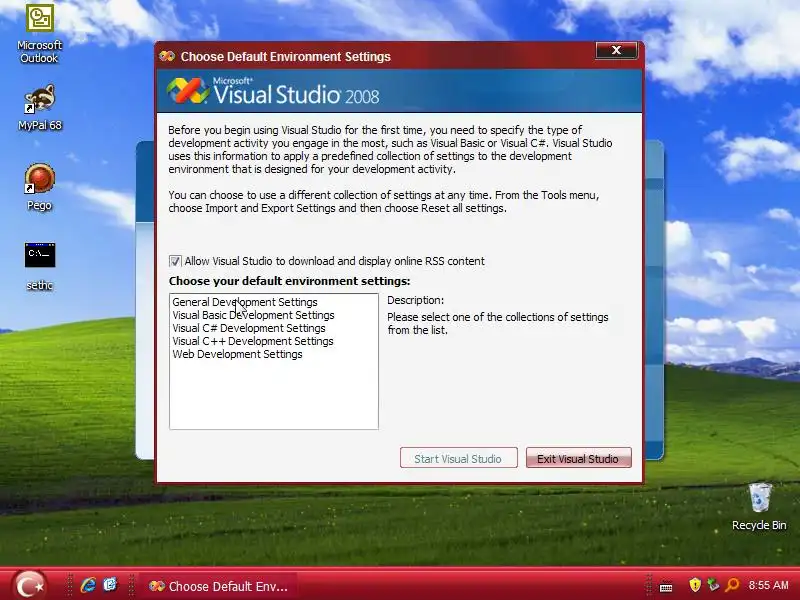Click the Choose Default Env... taskbar button

click(218, 586)
